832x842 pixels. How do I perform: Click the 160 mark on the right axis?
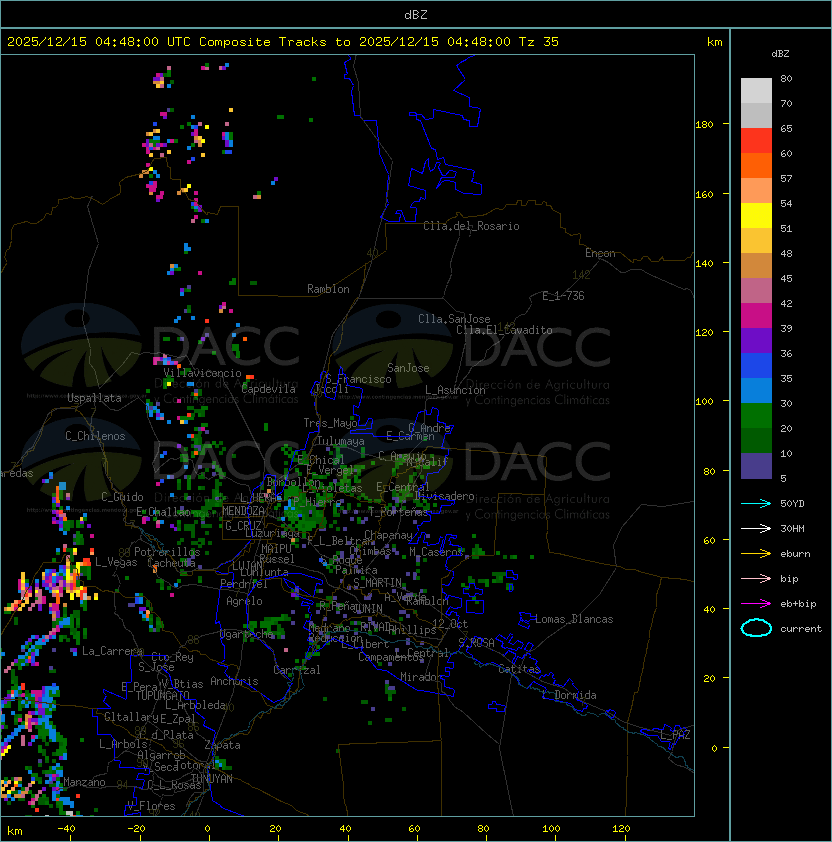tap(704, 194)
